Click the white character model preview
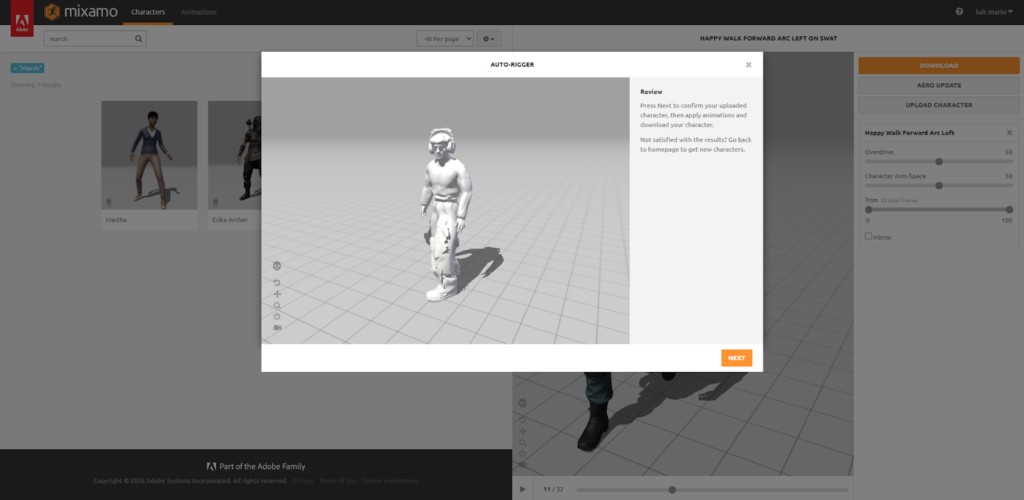This screenshot has width=1024, height=500. coord(446,214)
